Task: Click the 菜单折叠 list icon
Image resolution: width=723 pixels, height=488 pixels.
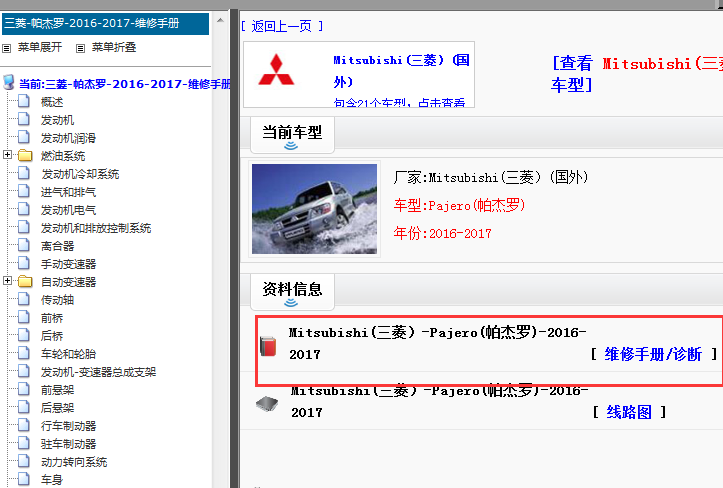Action: click(80, 48)
